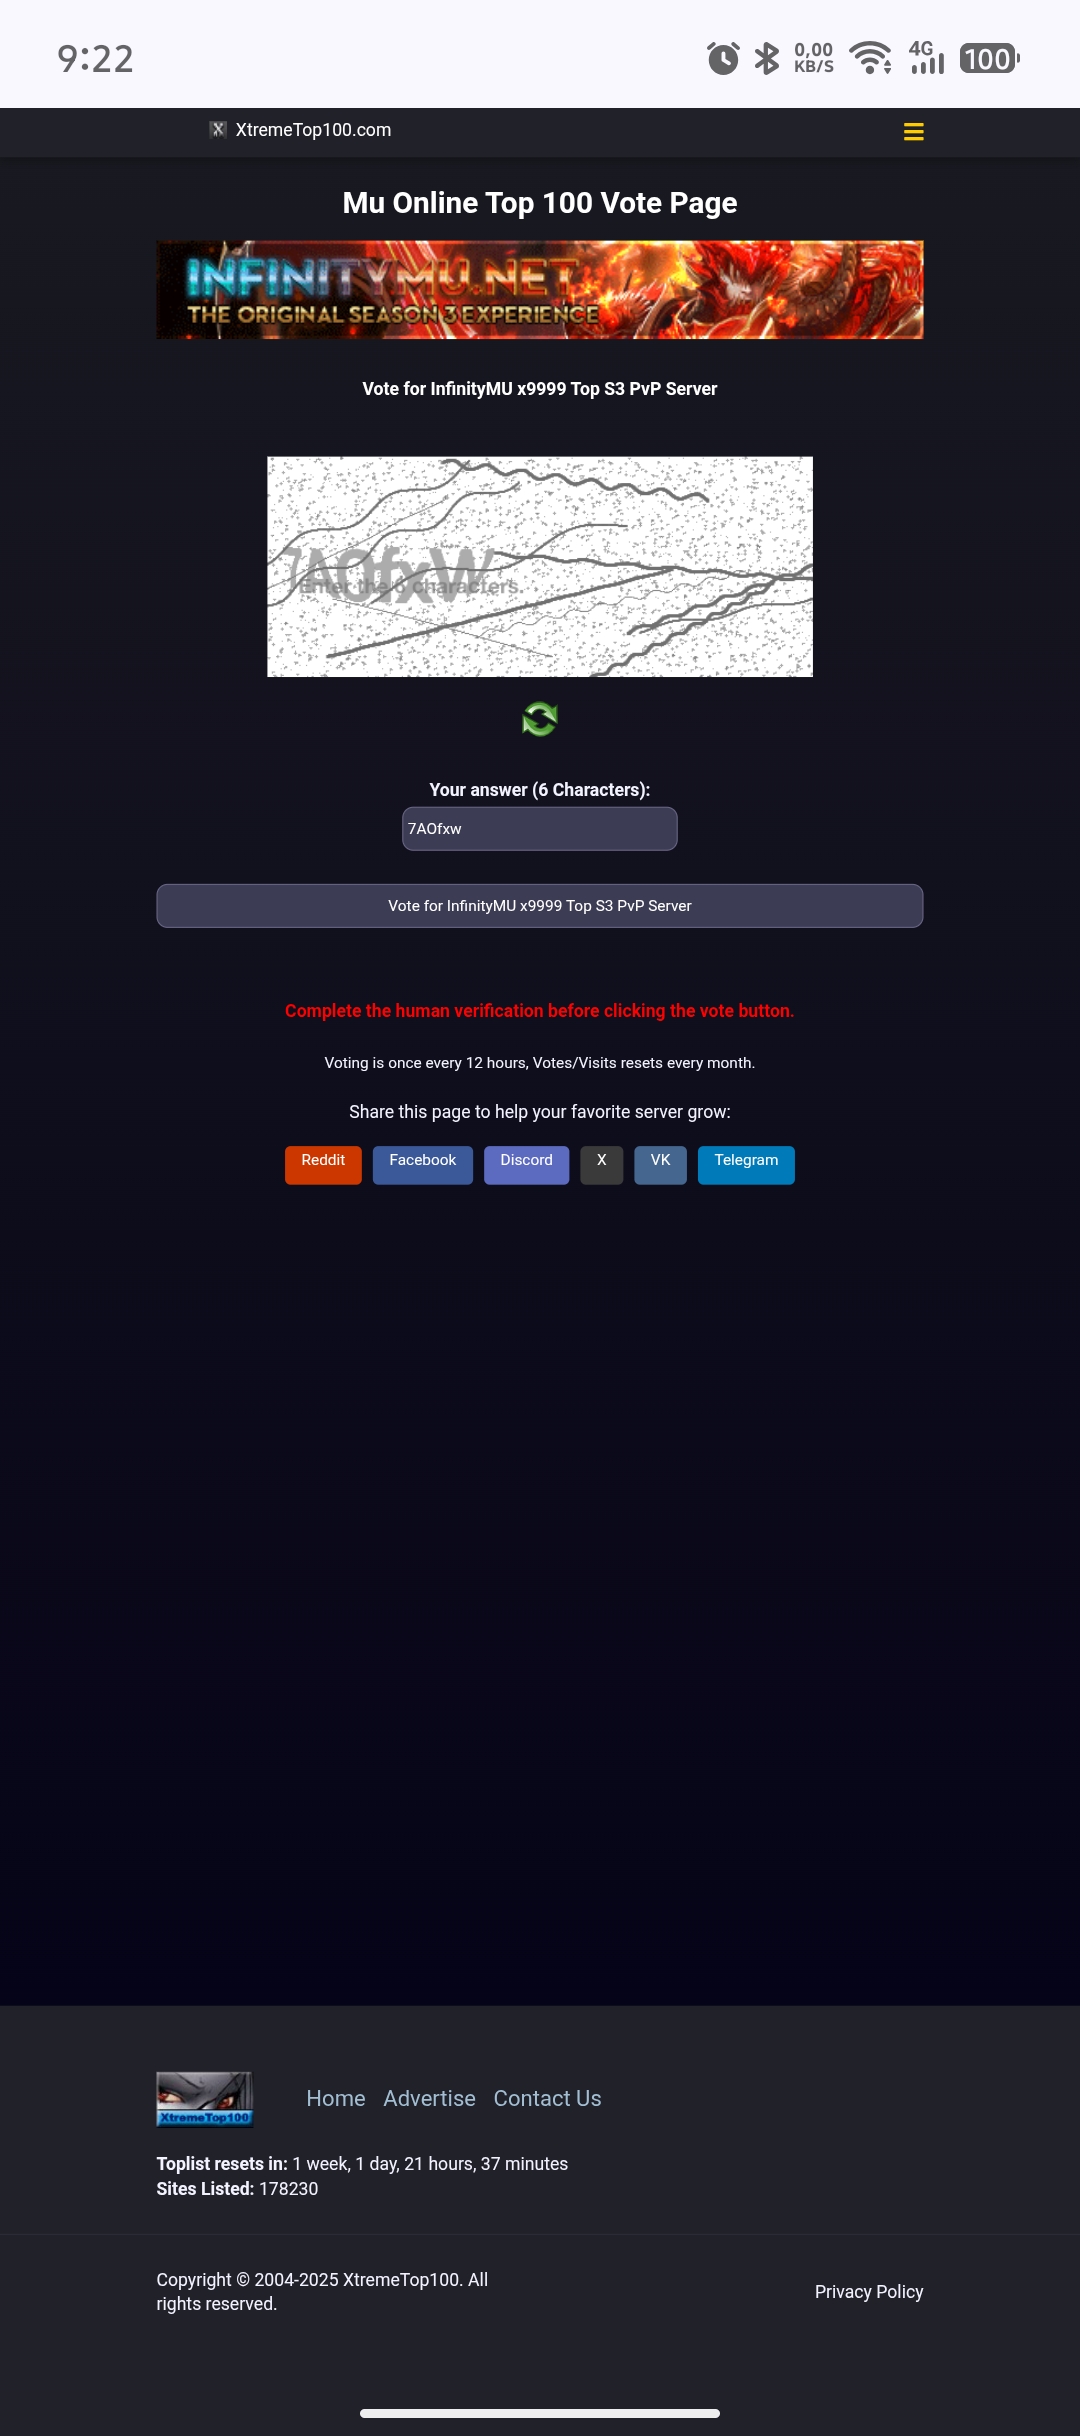Image resolution: width=1080 pixels, height=2436 pixels.
Task: Refresh the captcha with green arrows icon
Action: point(540,719)
